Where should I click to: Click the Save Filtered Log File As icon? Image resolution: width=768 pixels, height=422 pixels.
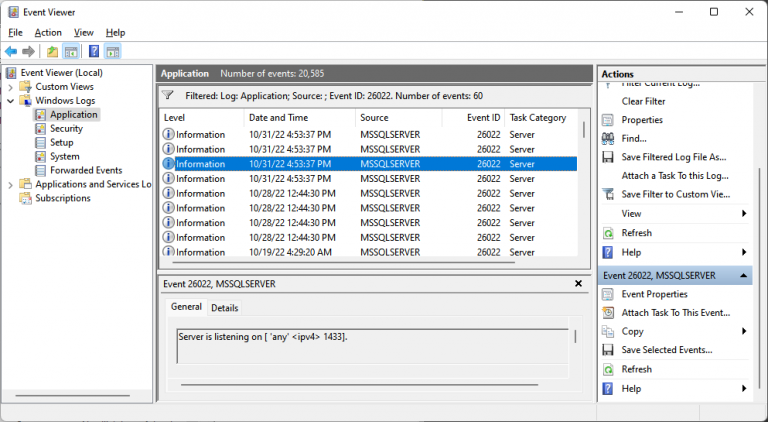(608, 157)
